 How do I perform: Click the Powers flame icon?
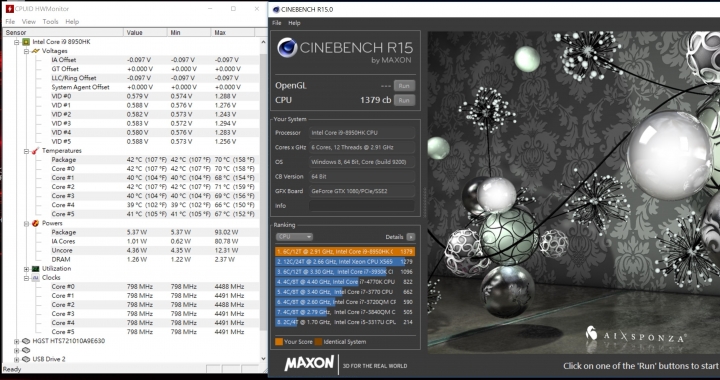[x=35, y=224]
